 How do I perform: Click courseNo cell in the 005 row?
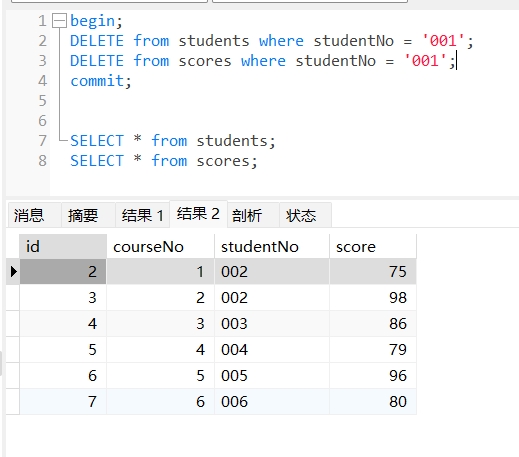[x=160, y=376]
